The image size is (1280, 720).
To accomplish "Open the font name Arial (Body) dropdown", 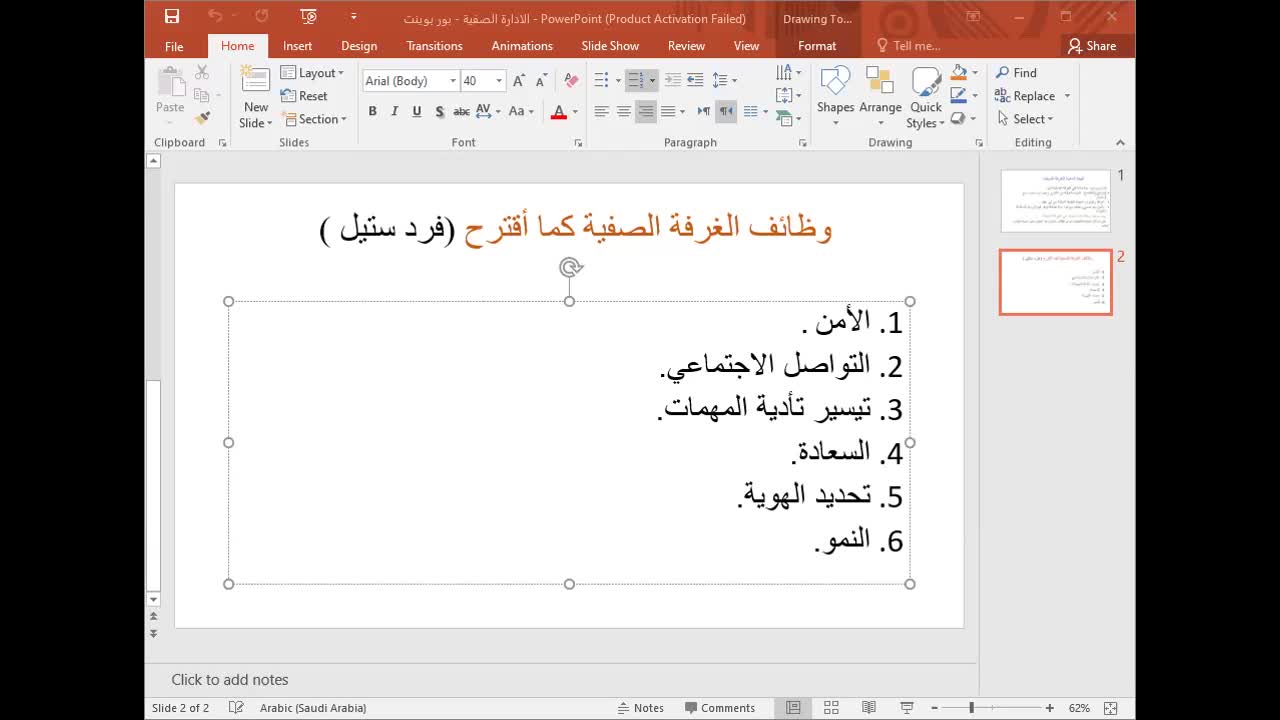I will click(453, 81).
